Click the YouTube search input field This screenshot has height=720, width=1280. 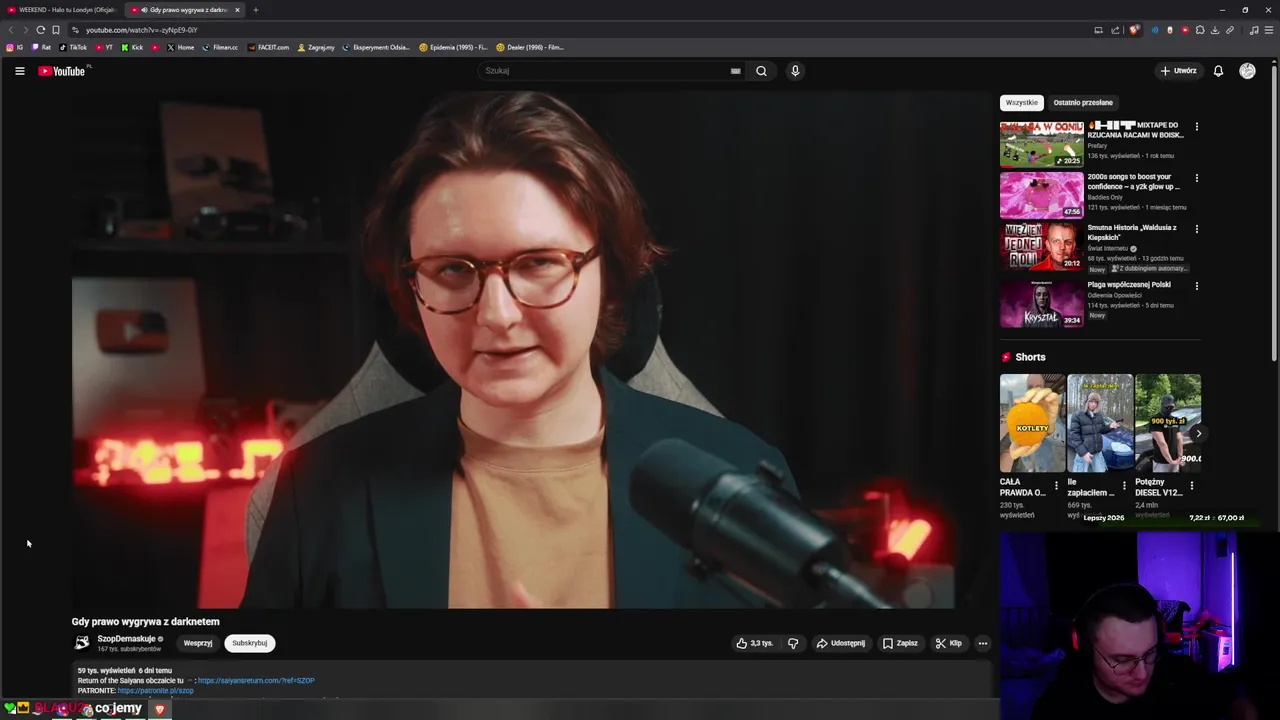point(605,71)
